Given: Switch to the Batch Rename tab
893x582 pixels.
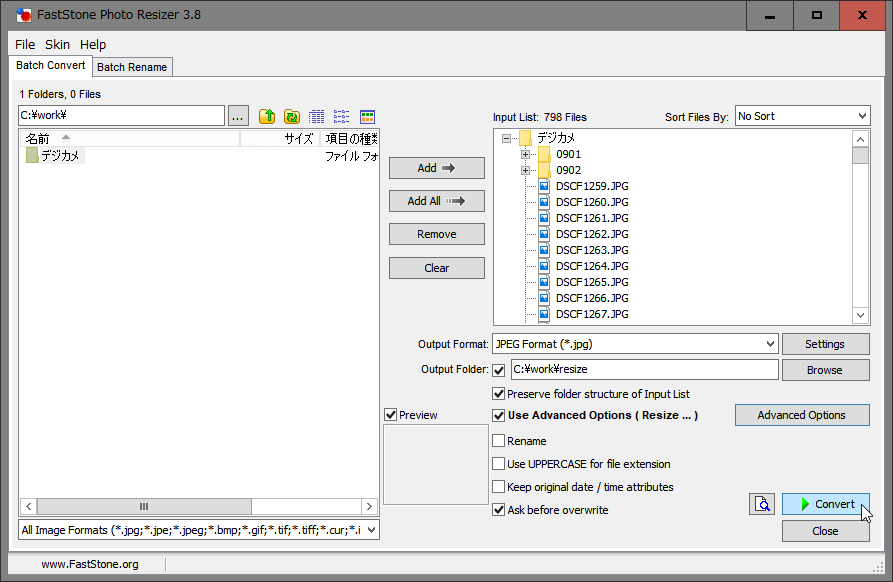Looking at the screenshot, I should pos(133,67).
